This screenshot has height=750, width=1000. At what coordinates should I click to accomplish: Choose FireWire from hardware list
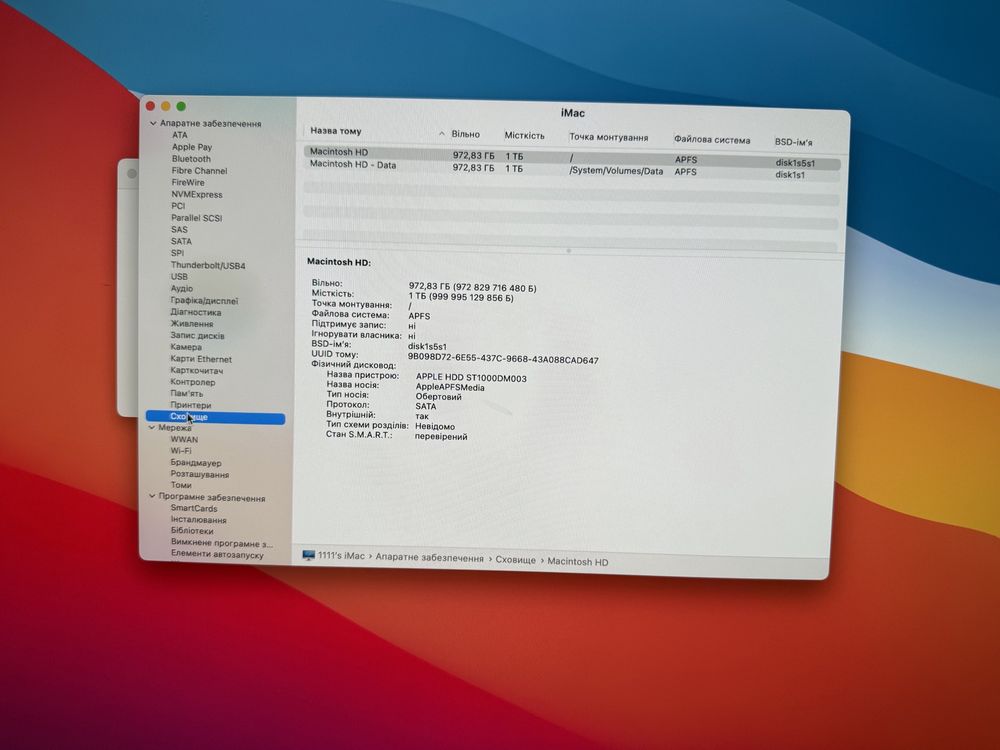coord(188,182)
